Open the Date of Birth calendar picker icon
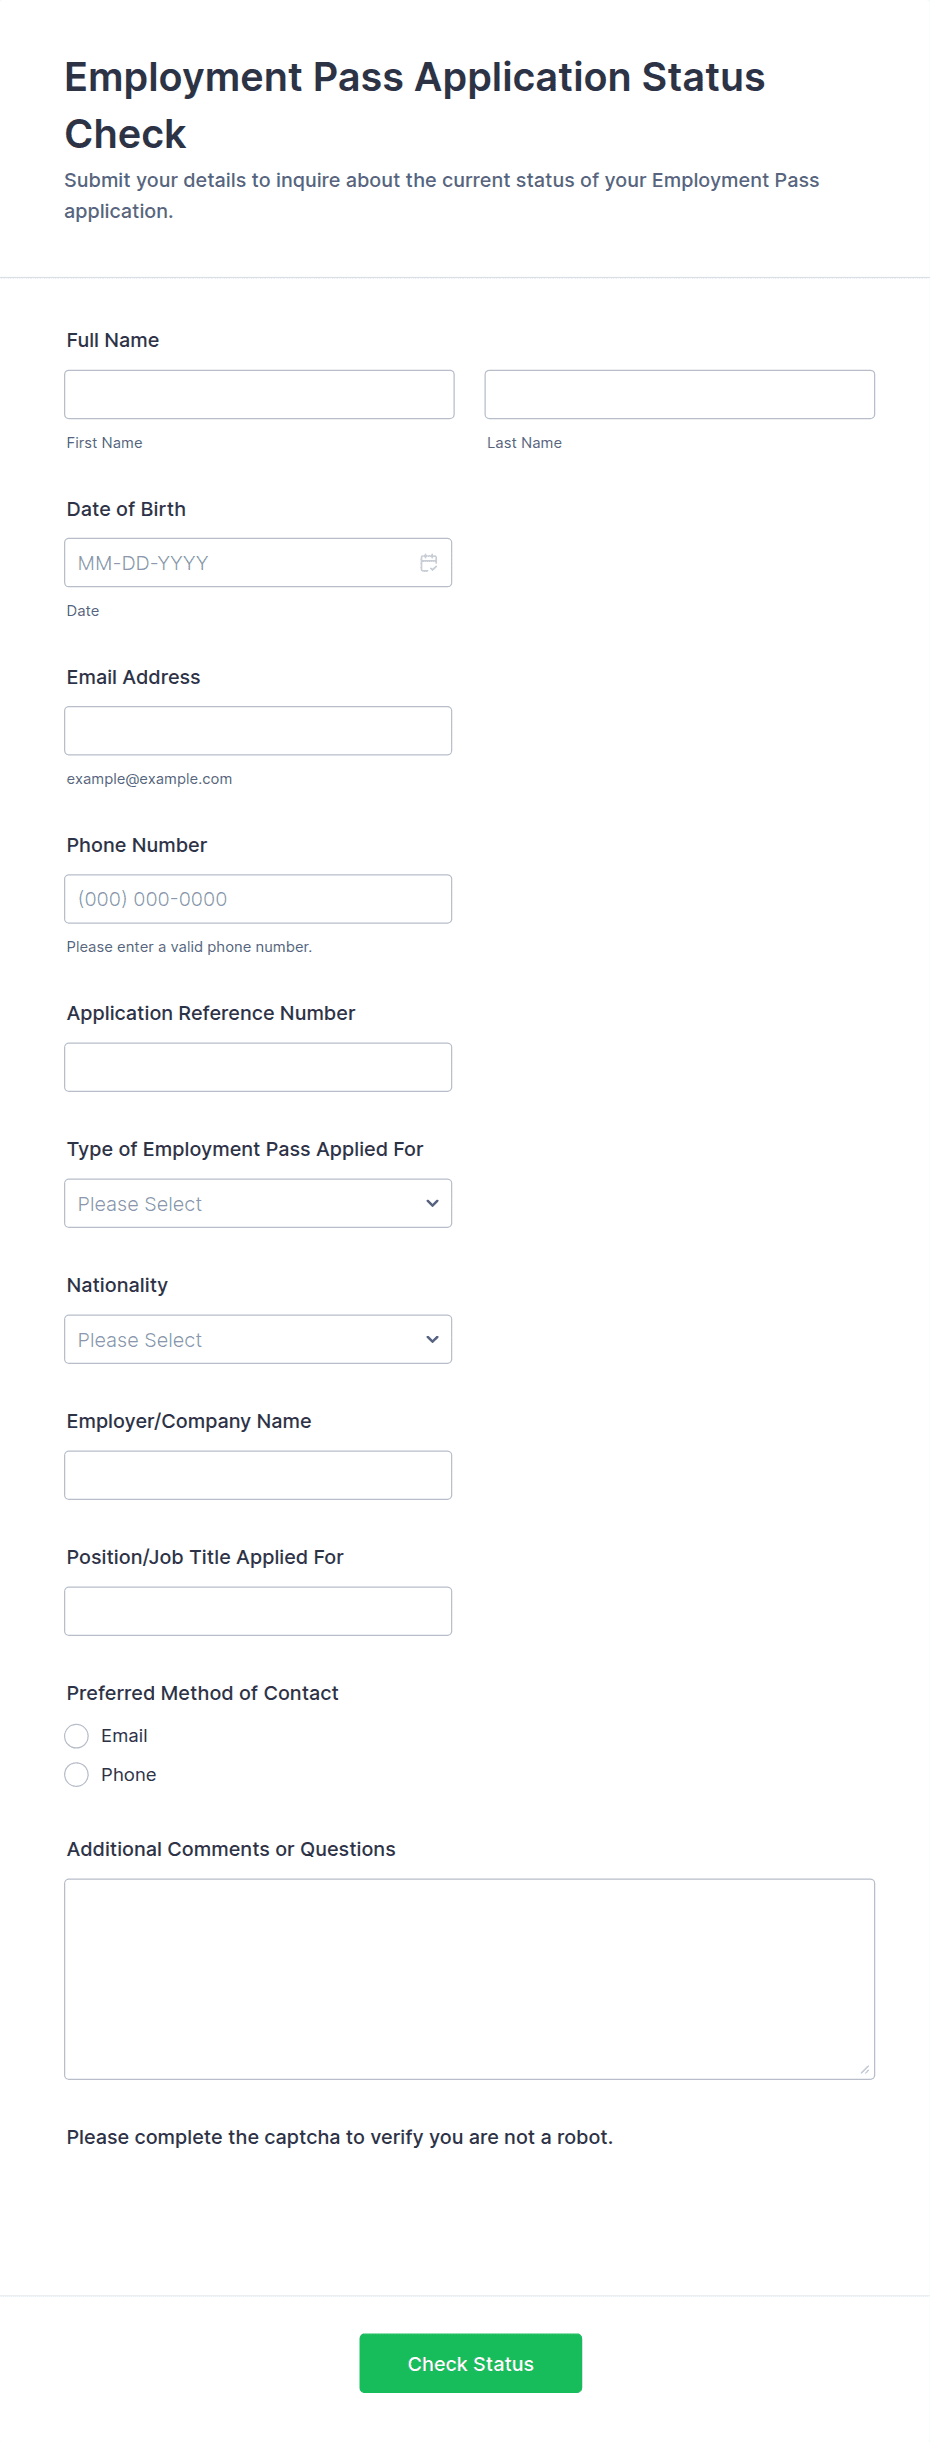This screenshot has width=930, height=2442. click(x=428, y=563)
